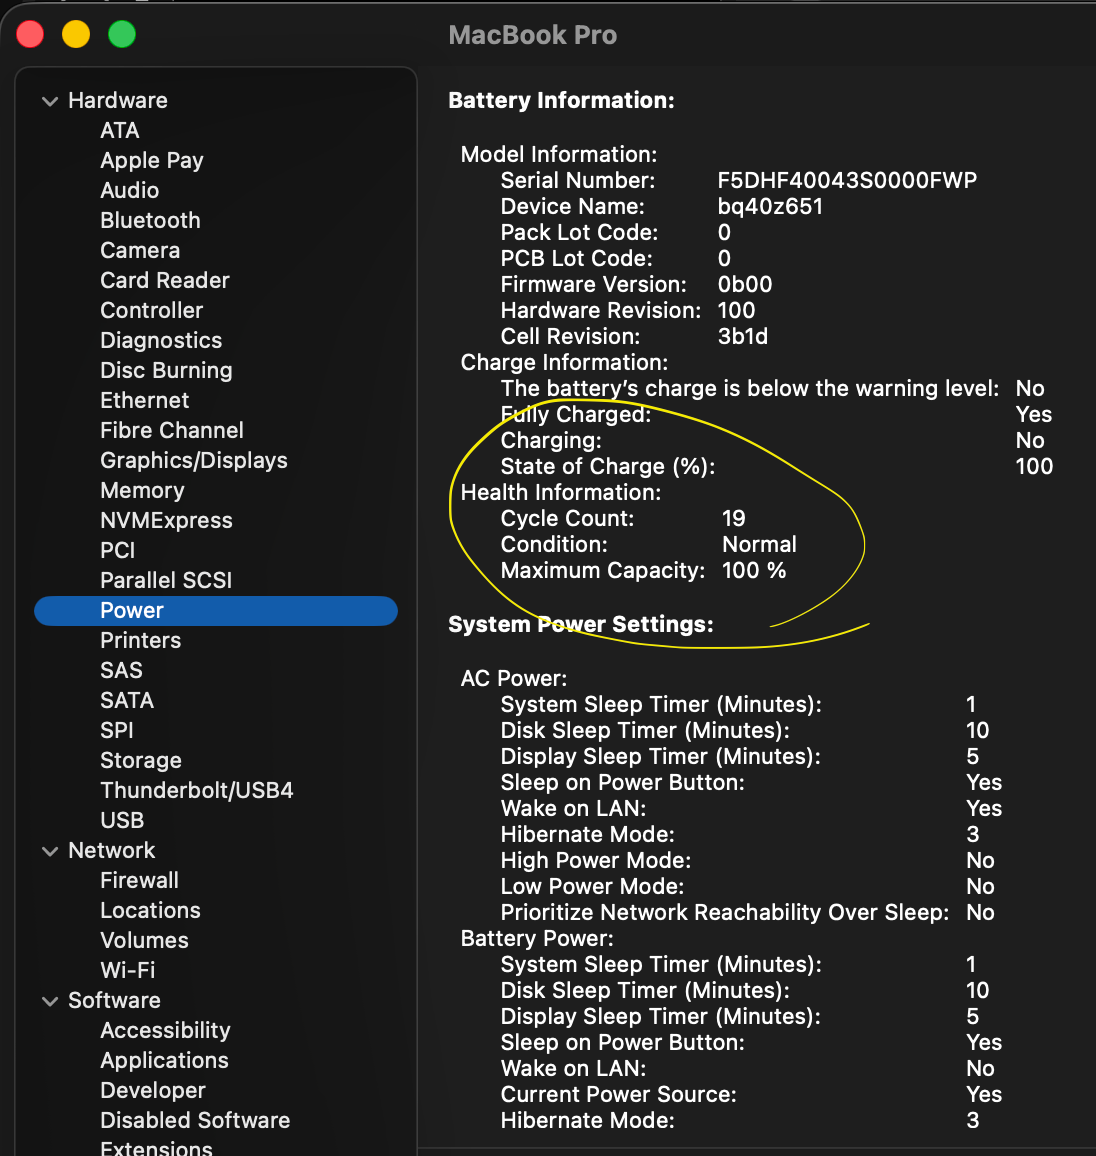Open the Storage hardware entry
Screen dimensions: 1096x1156
tap(141, 760)
